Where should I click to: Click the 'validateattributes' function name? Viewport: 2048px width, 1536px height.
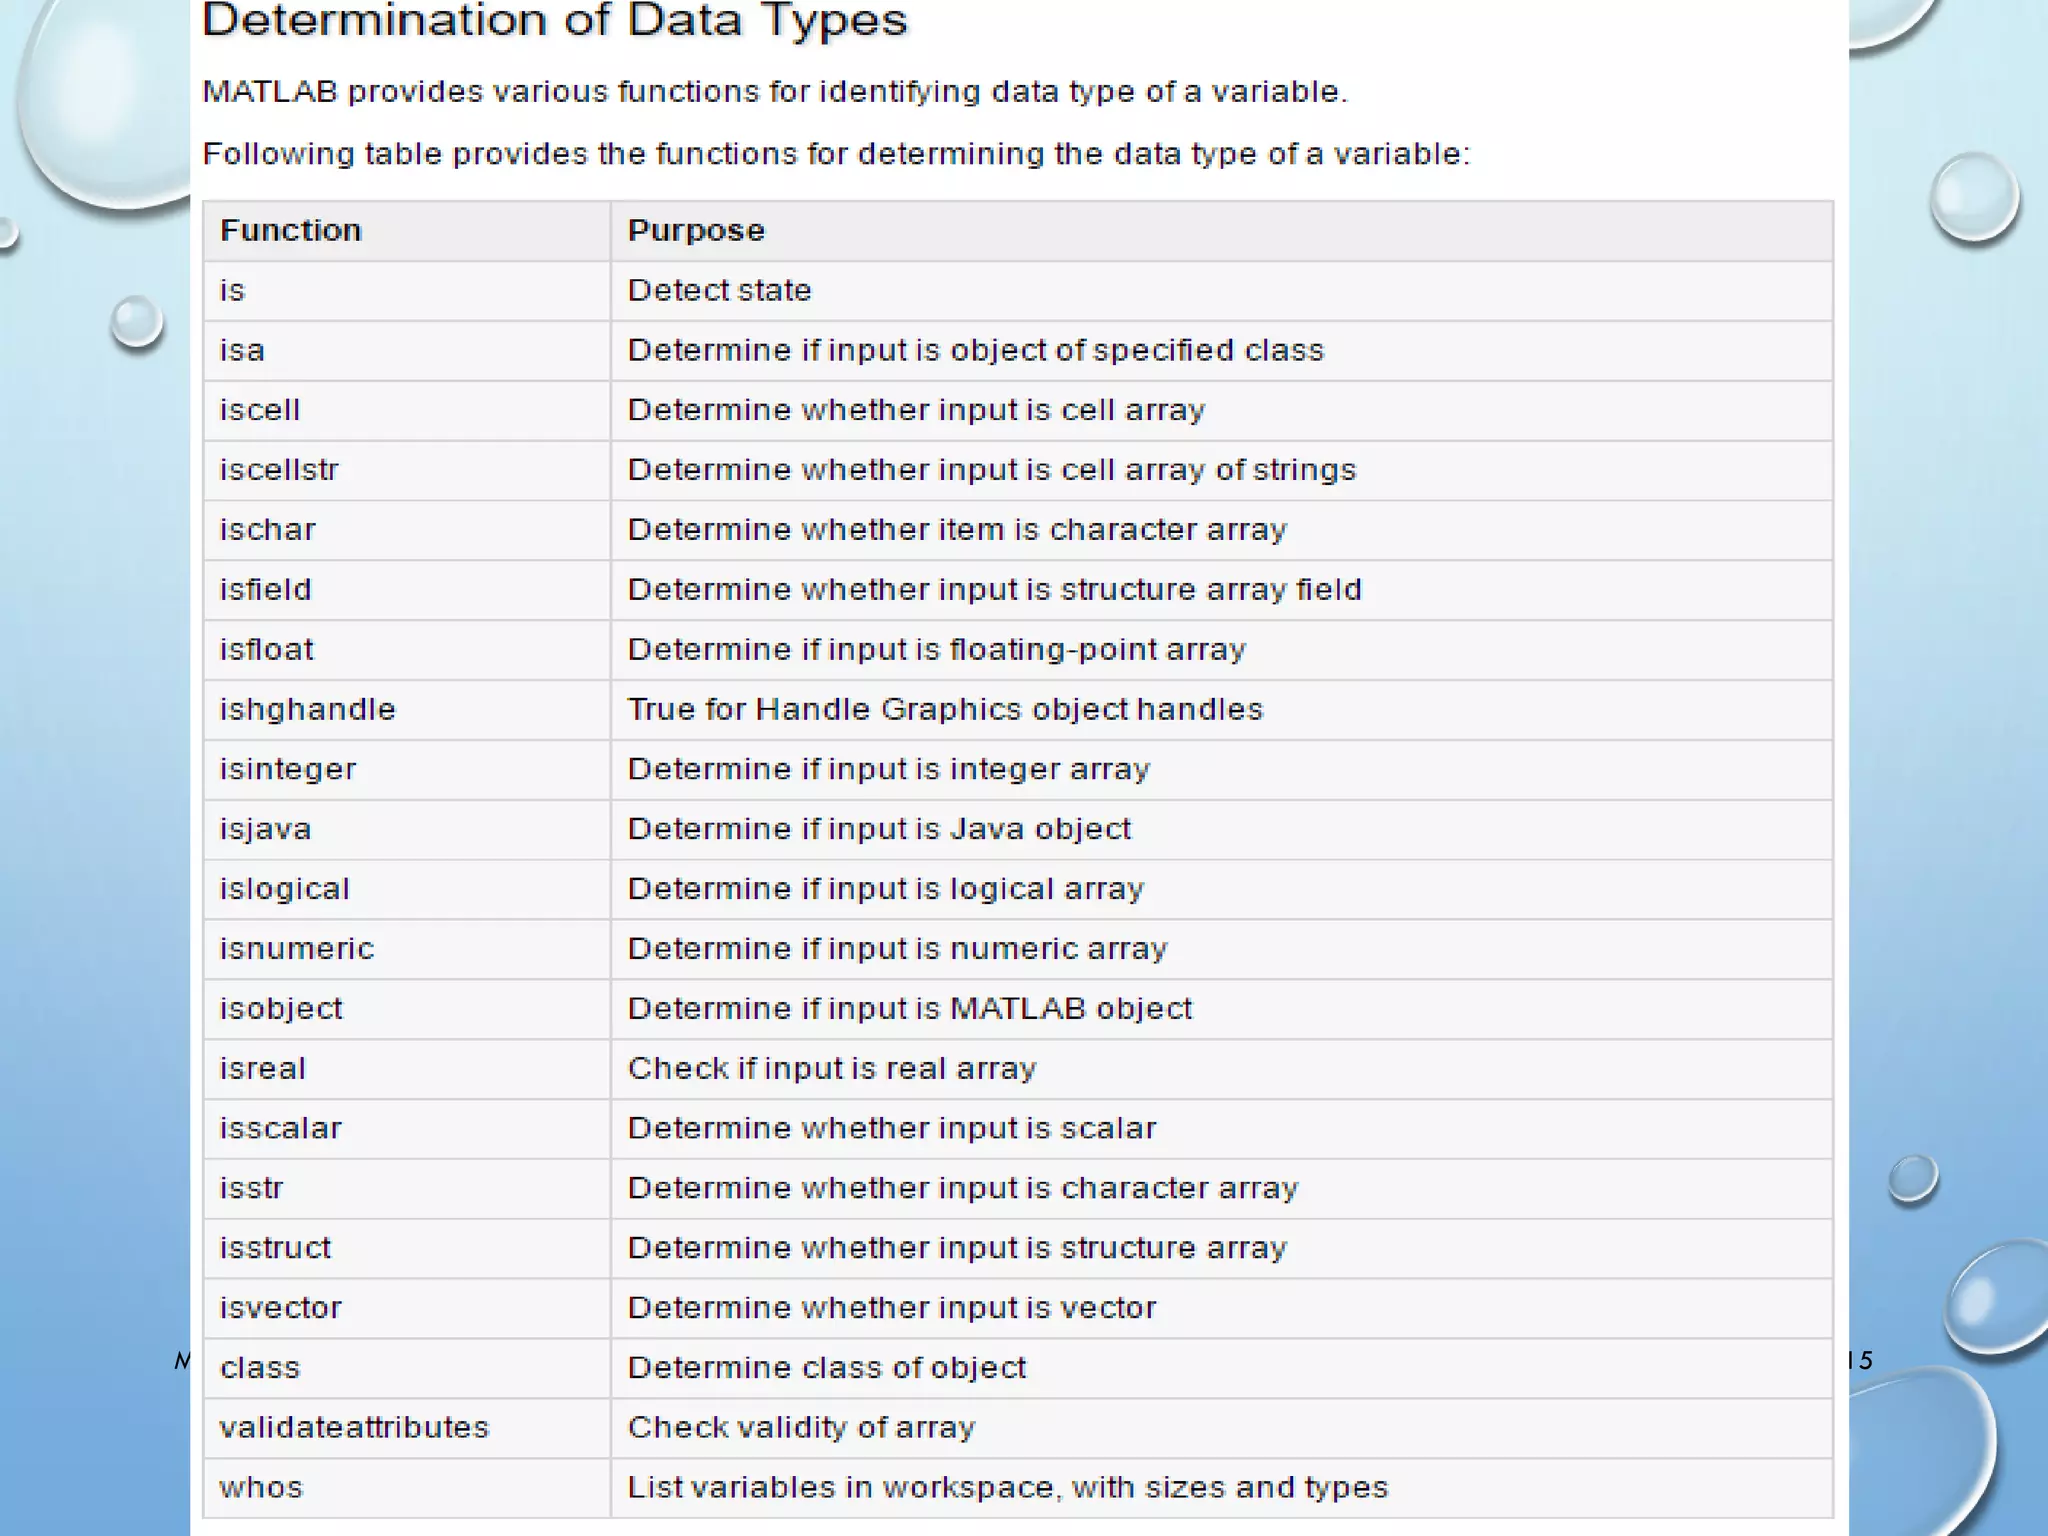pyautogui.click(x=354, y=1428)
